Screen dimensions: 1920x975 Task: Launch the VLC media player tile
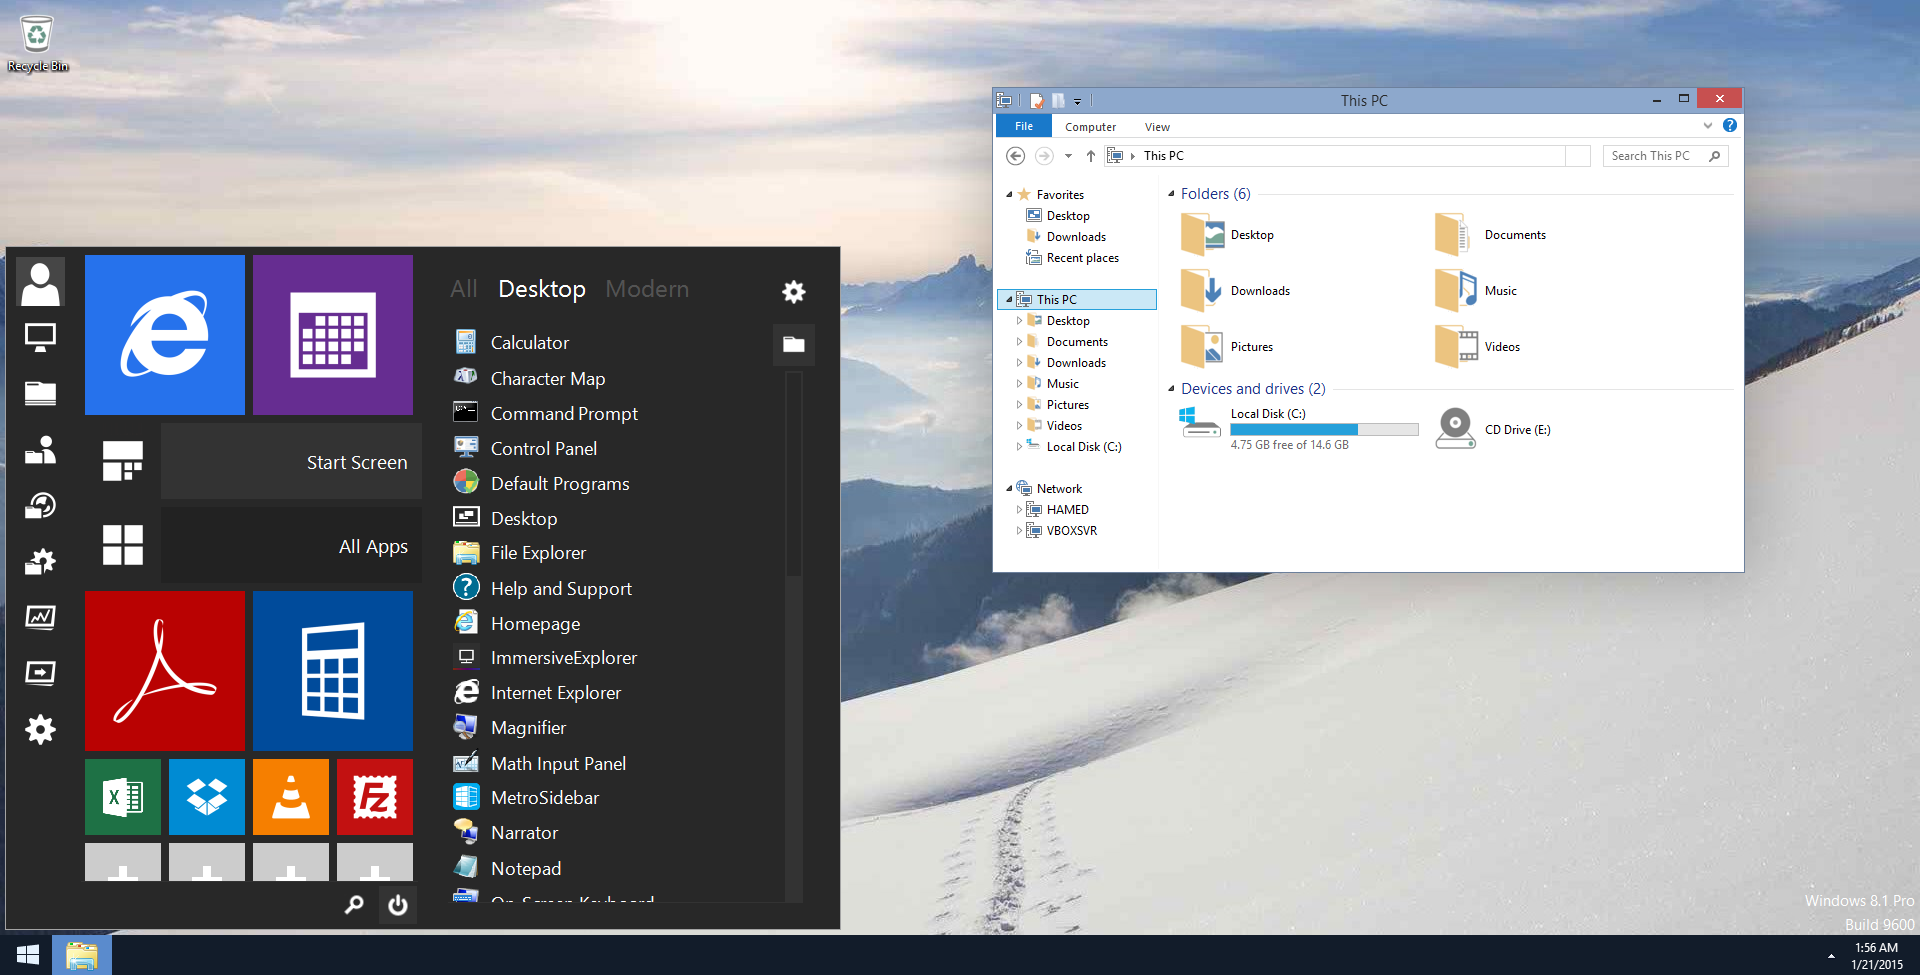290,796
